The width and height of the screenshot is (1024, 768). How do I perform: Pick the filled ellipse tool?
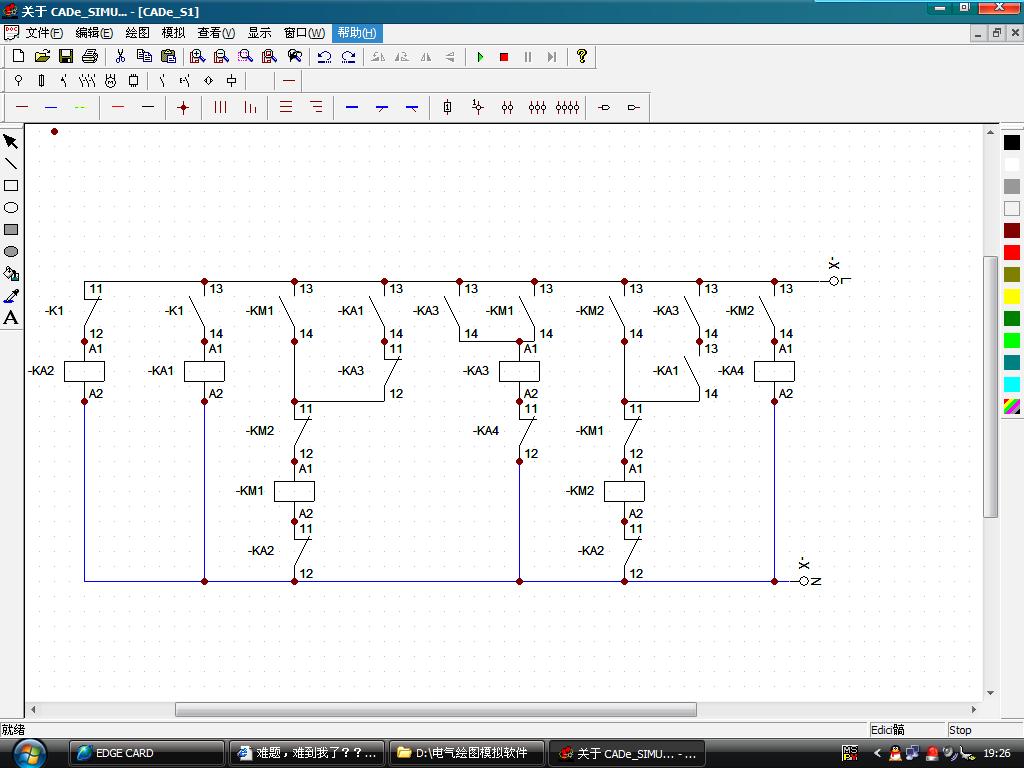coord(11,252)
